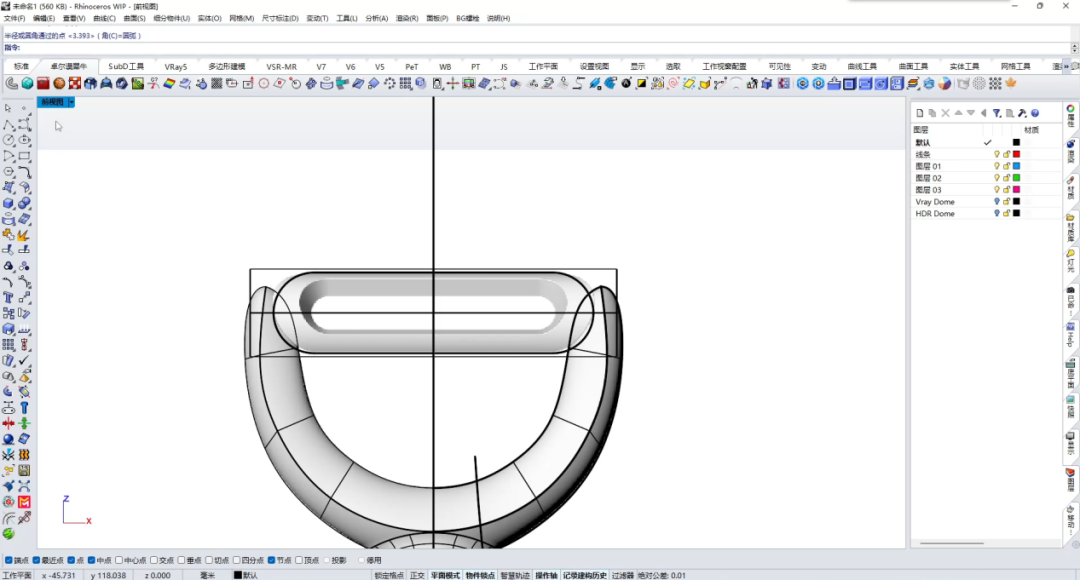Open layer tools hammer icon
Viewport: 1080px width, 580px height.
pyautogui.click(x=1022, y=113)
